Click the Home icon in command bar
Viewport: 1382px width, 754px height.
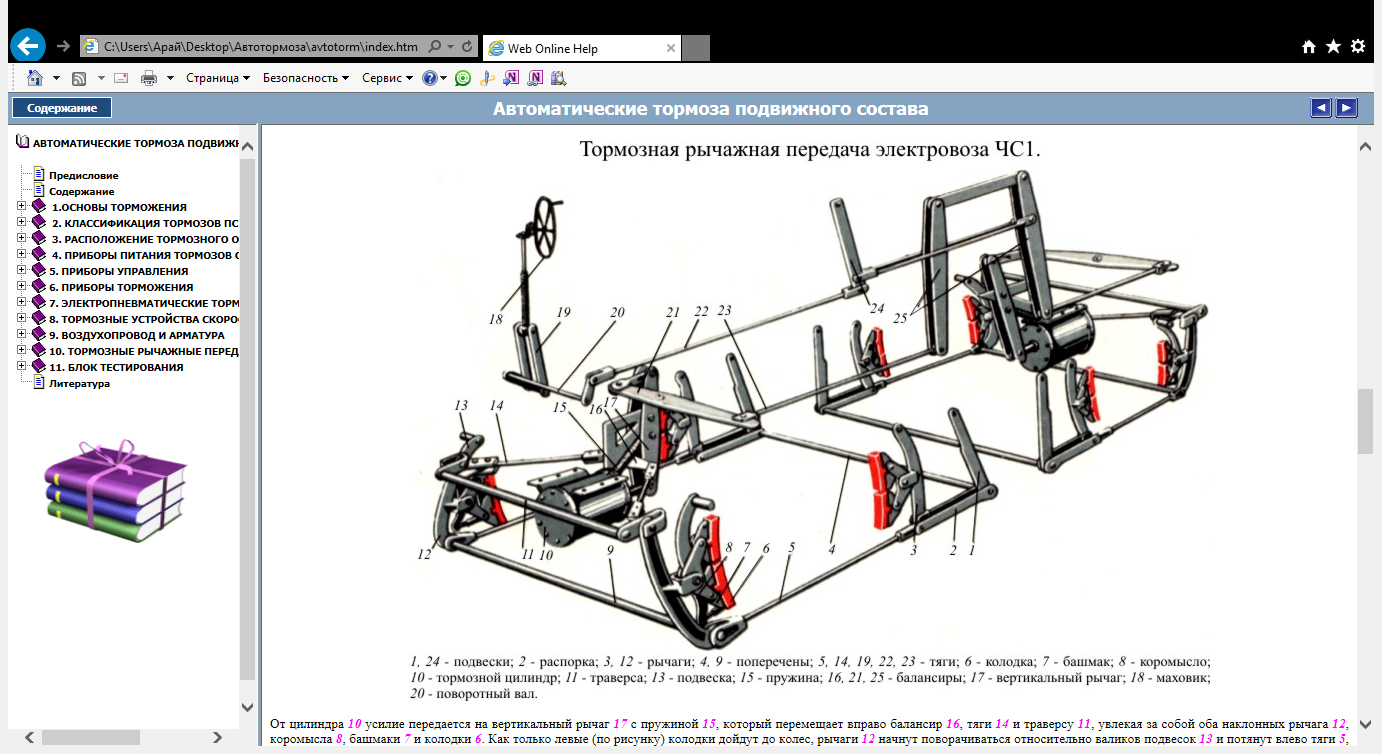click(x=35, y=78)
